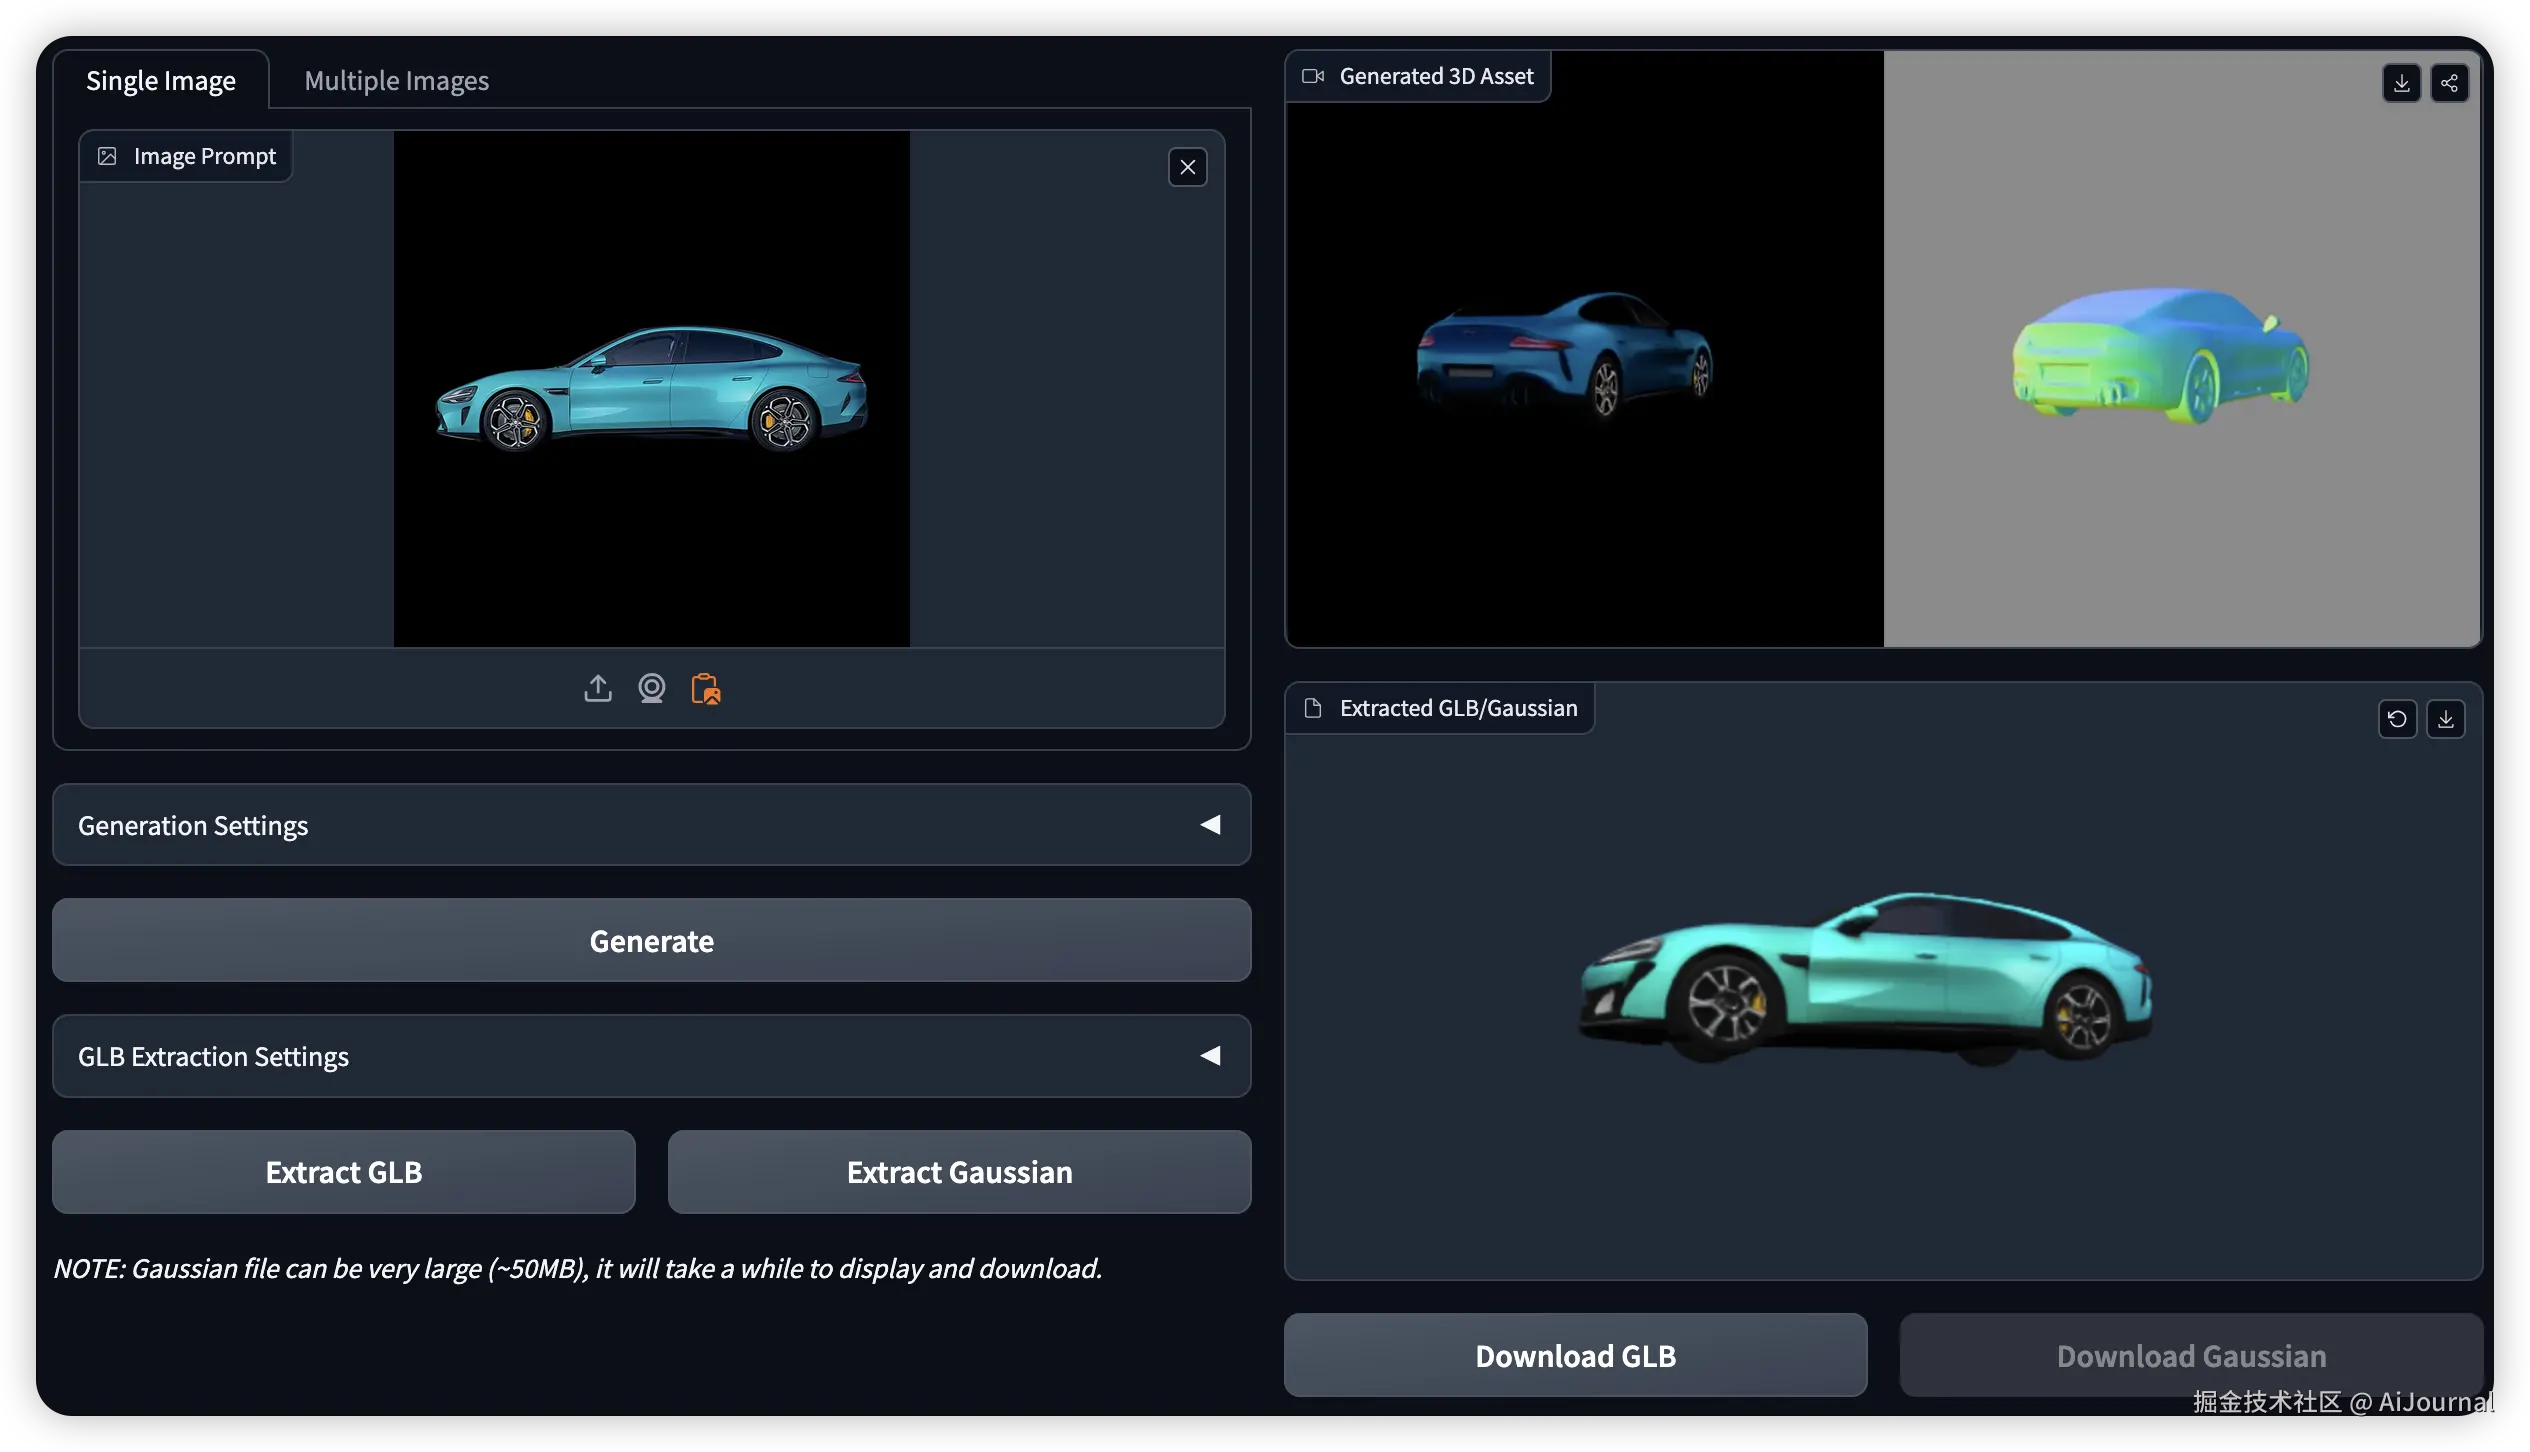Click the Extract Gaussian button
The height and width of the screenshot is (1452, 2530).
pyautogui.click(x=959, y=1172)
